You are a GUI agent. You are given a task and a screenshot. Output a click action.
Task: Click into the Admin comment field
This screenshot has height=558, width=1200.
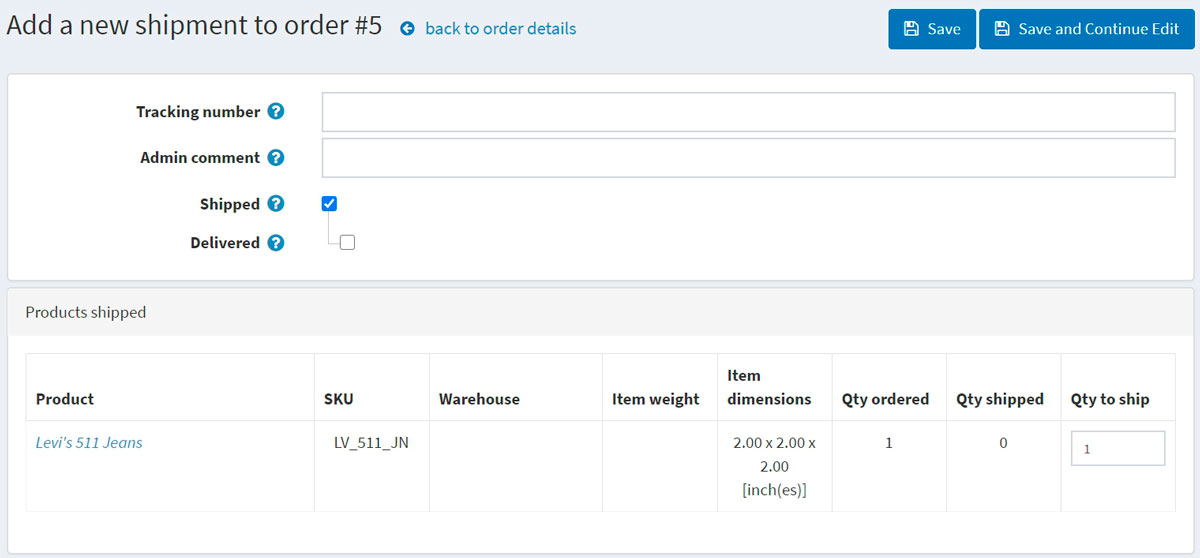tap(747, 158)
